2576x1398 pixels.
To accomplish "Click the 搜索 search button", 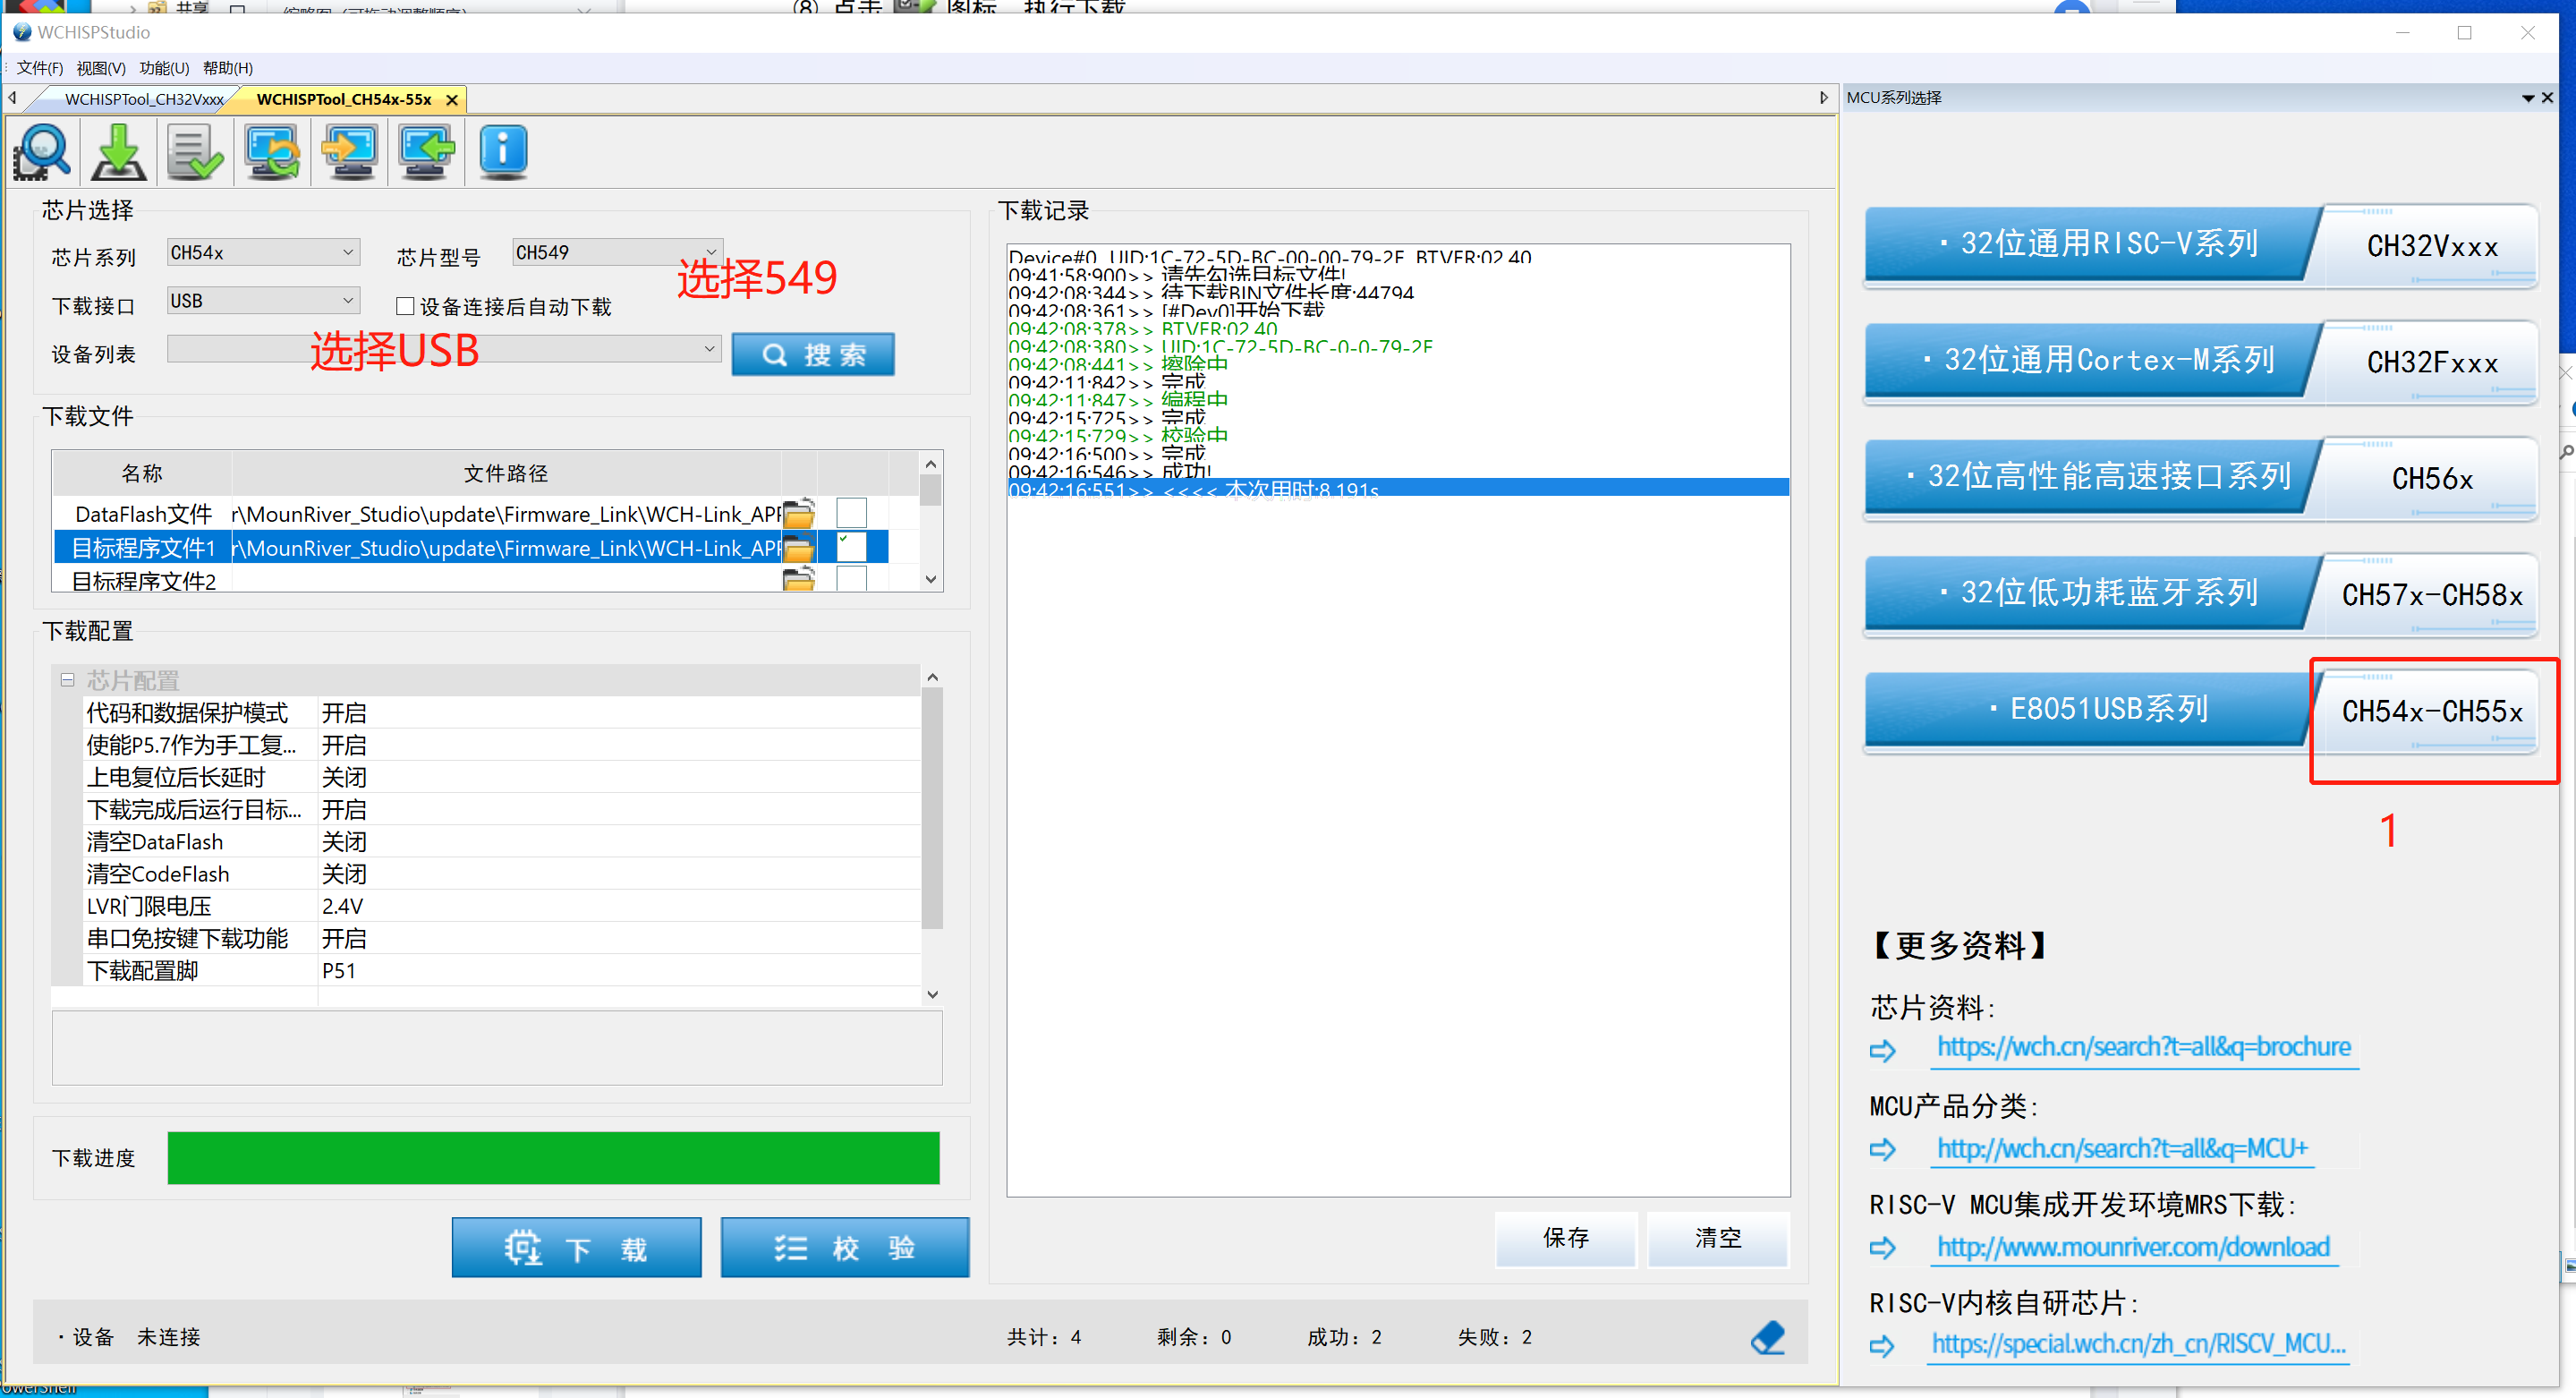I will pos(813,354).
